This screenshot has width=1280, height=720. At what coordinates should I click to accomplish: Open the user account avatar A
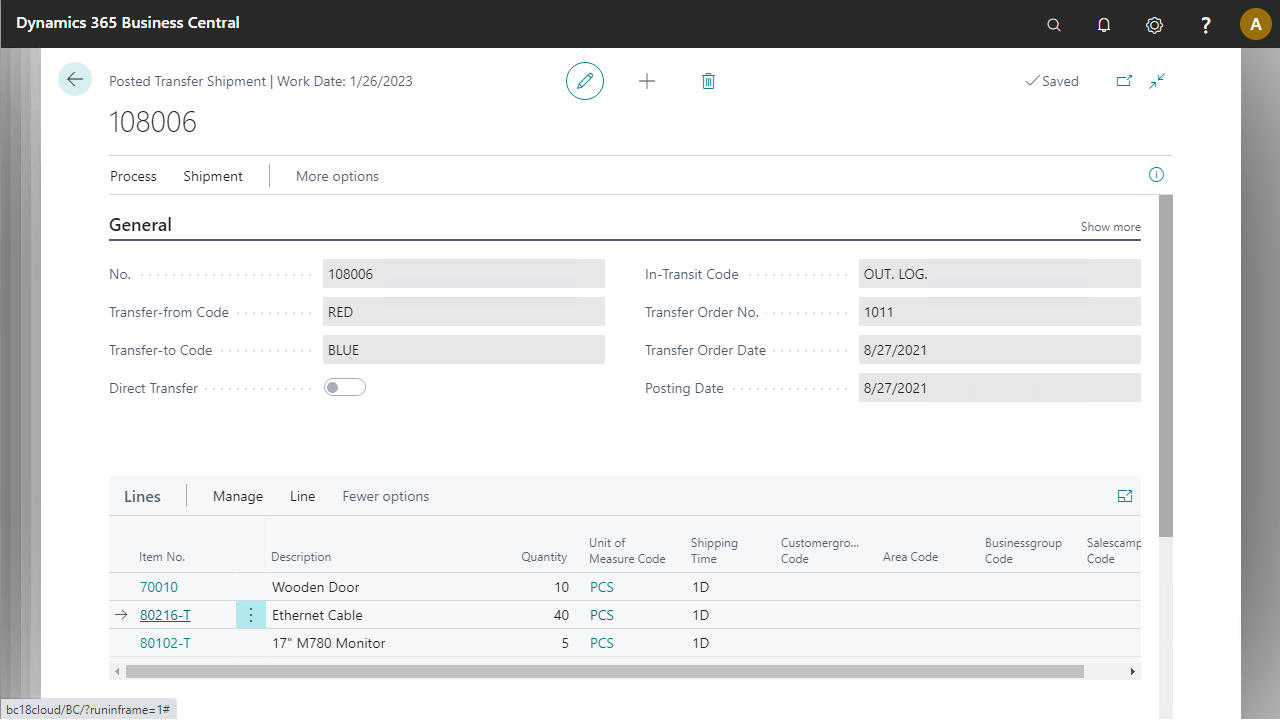click(x=1256, y=25)
